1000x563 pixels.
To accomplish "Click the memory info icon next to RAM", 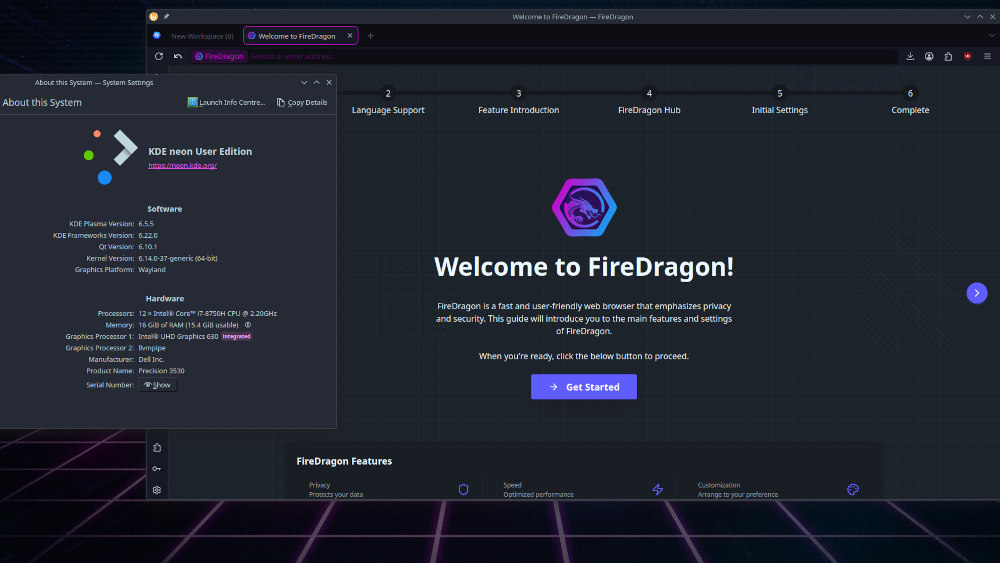I will coord(248,325).
